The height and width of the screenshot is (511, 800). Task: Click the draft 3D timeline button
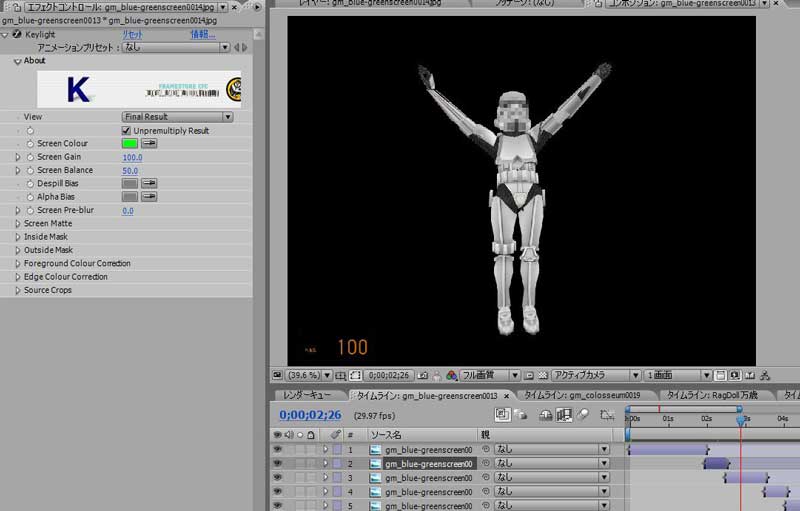[520, 415]
